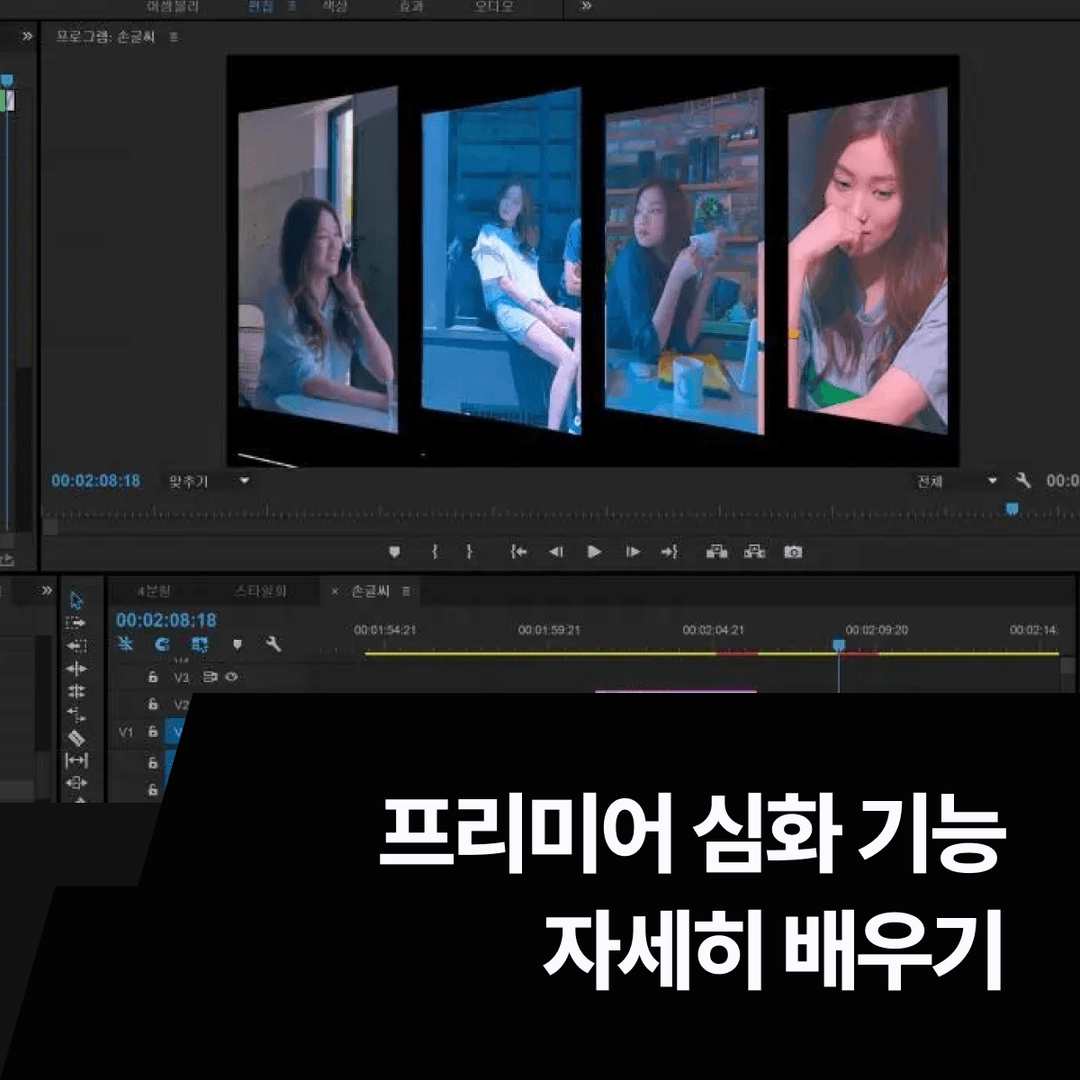Disable Linked Selection in the timeline

162,645
